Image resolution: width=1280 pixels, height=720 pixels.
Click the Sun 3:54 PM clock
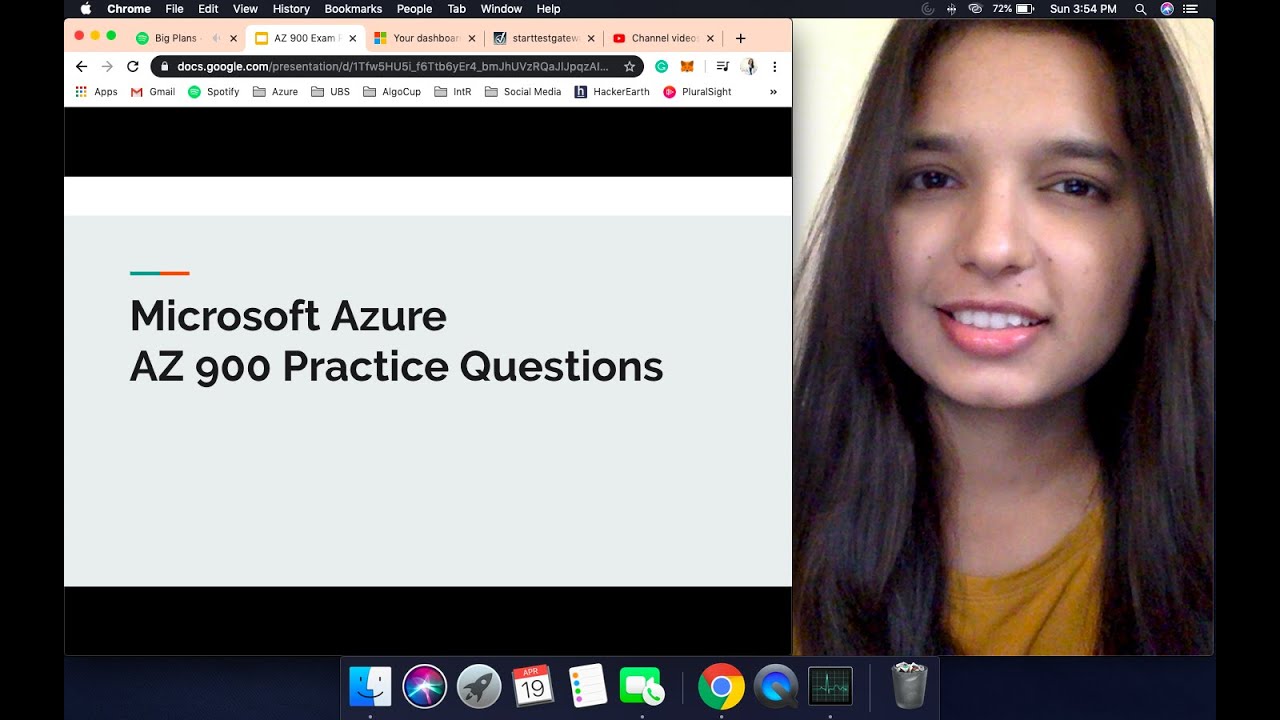tap(1083, 9)
